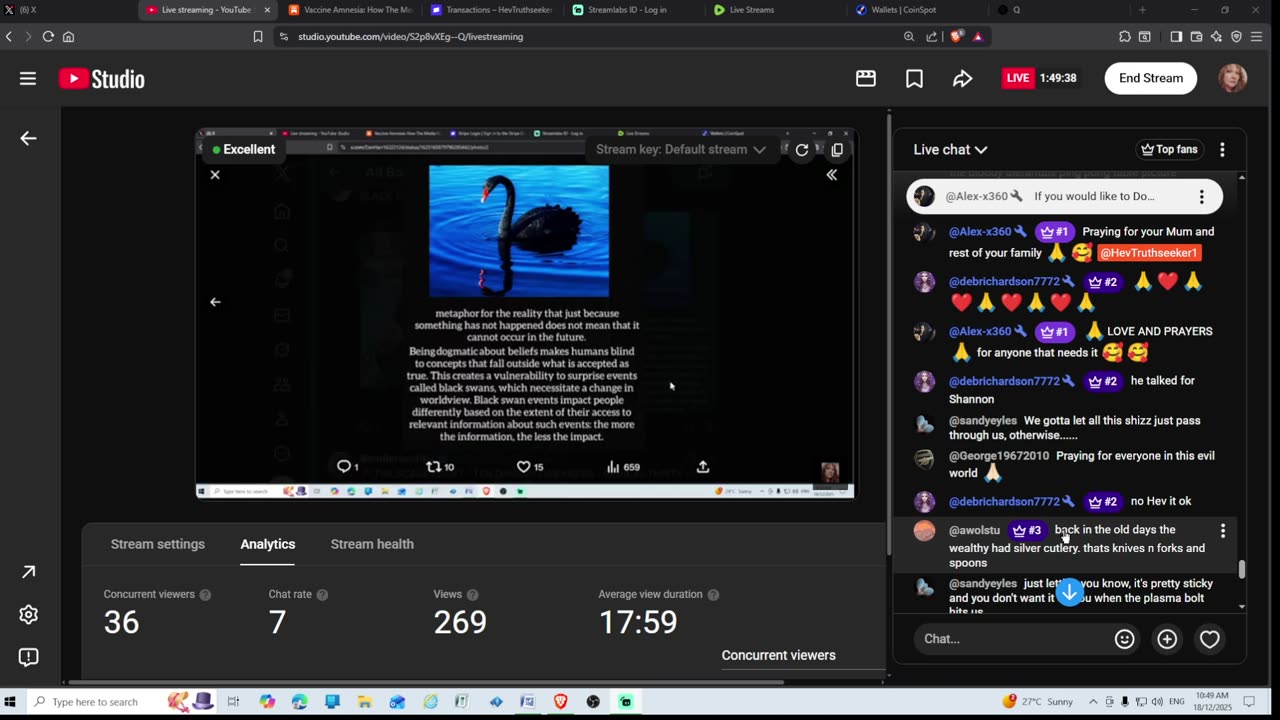This screenshot has height=720, width=1280.
Task: Click the @HevTruthseeker1 mention tag
Action: pos(1148,253)
